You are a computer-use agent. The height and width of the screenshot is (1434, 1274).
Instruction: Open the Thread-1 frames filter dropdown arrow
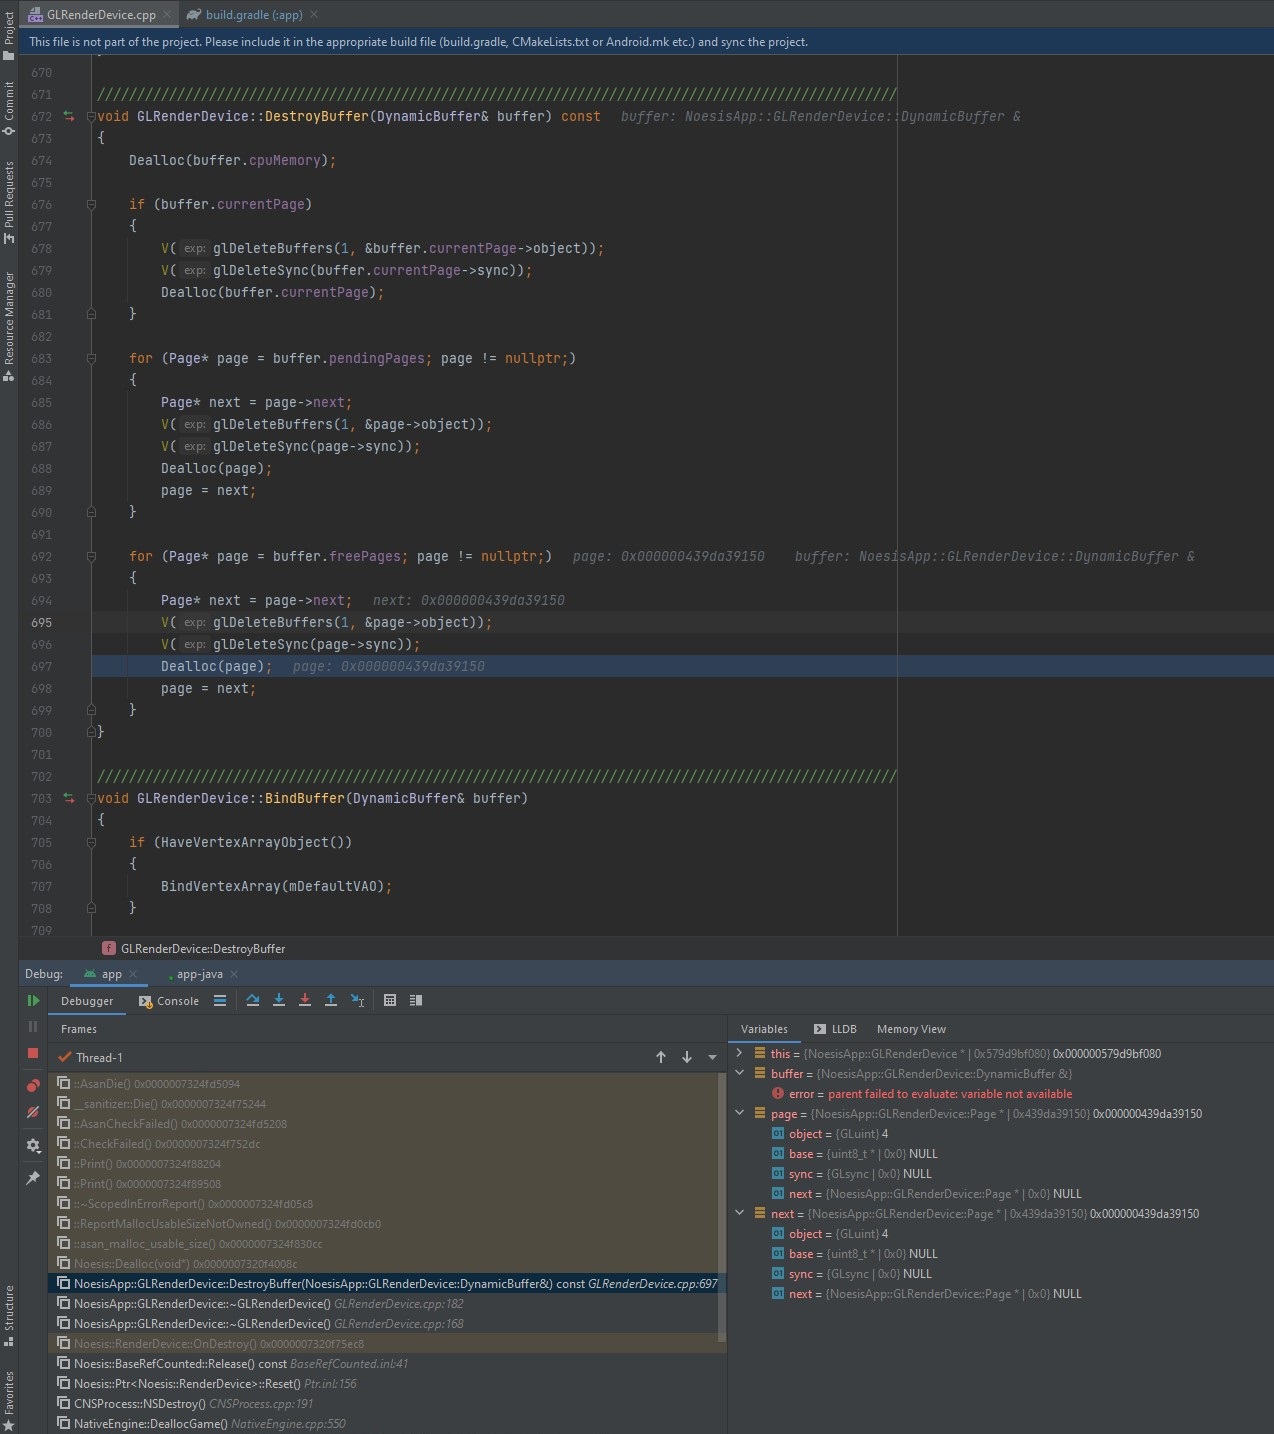point(712,1057)
